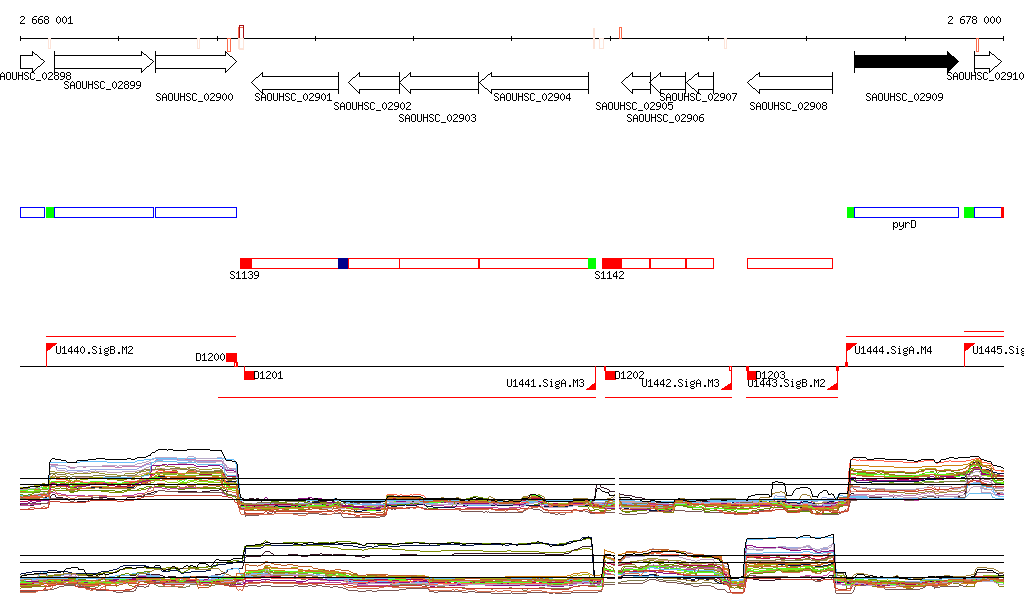The image size is (1024, 611).
Task: Click the U1444.SigA.M4 promoter flag
Action: pos(851,347)
